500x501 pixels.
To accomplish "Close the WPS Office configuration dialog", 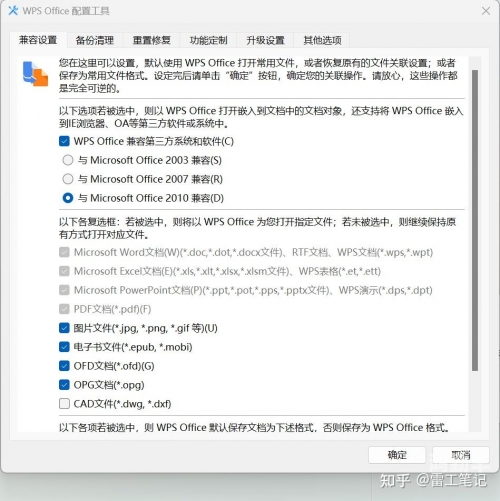I will pyautogui.click(x=486, y=11).
